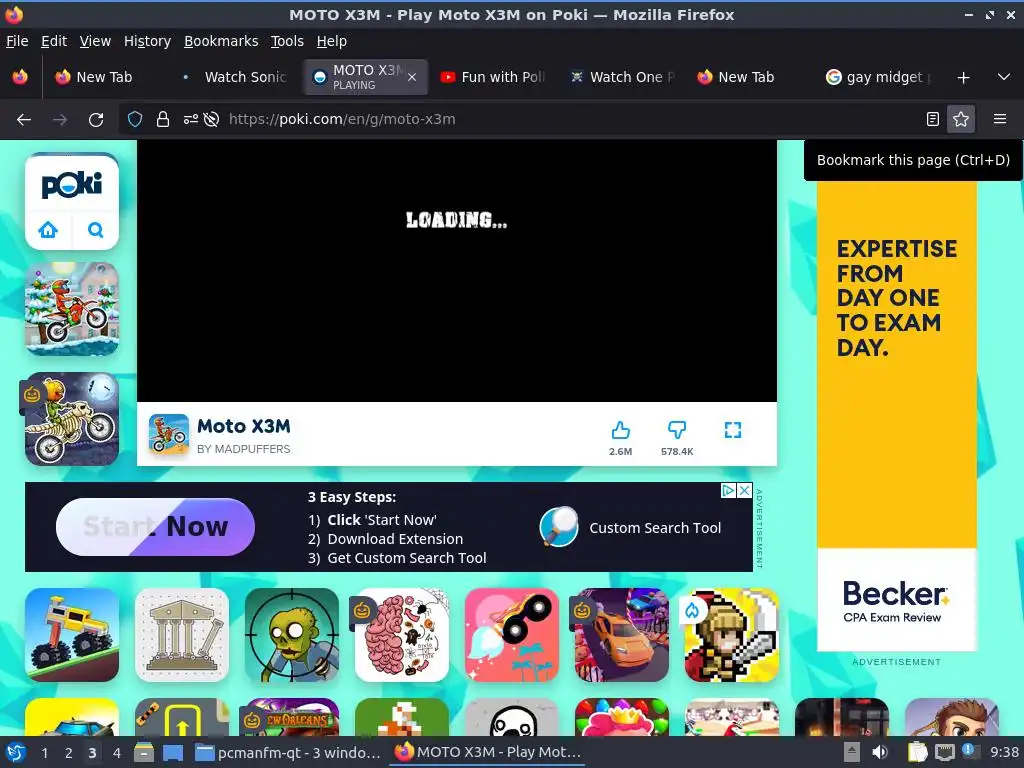Open Poki search magnifier icon

click(x=95, y=230)
